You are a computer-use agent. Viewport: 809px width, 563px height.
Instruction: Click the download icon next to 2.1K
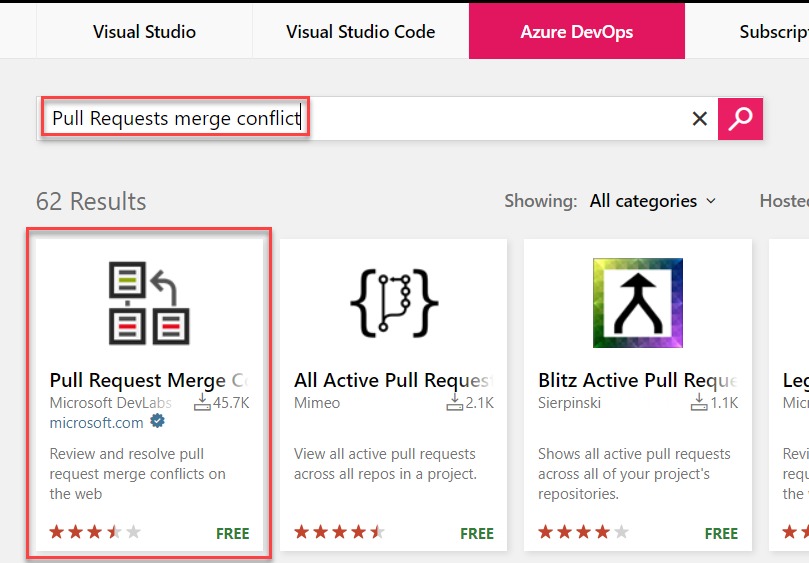455,403
